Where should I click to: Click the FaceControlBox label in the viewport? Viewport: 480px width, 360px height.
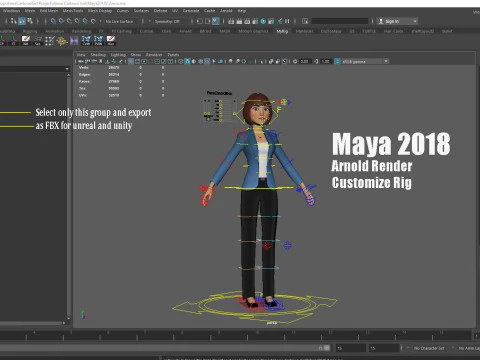click(219, 93)
